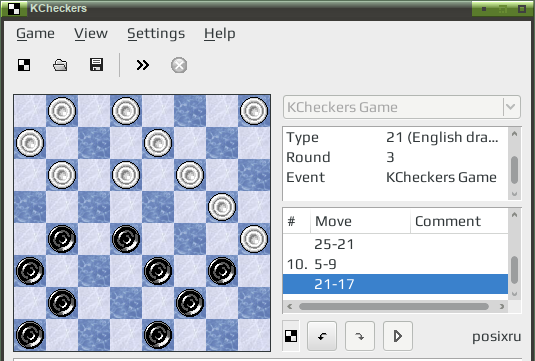This screenshot has height=361, width=535.
Task: Click the Move column header
Action: pyautogui.click(x=360, y=221)
